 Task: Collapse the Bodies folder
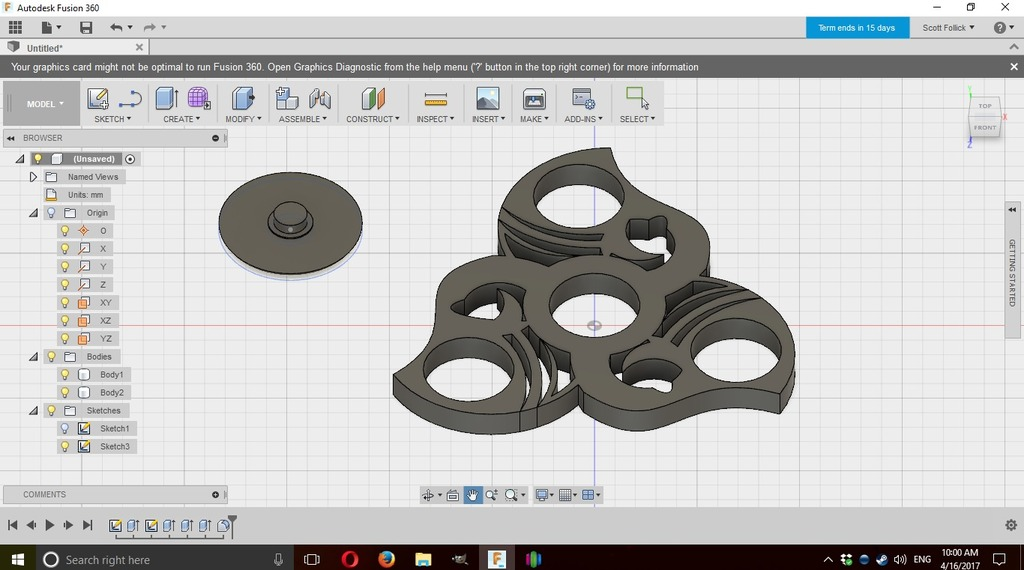click(x=33, y=357)
